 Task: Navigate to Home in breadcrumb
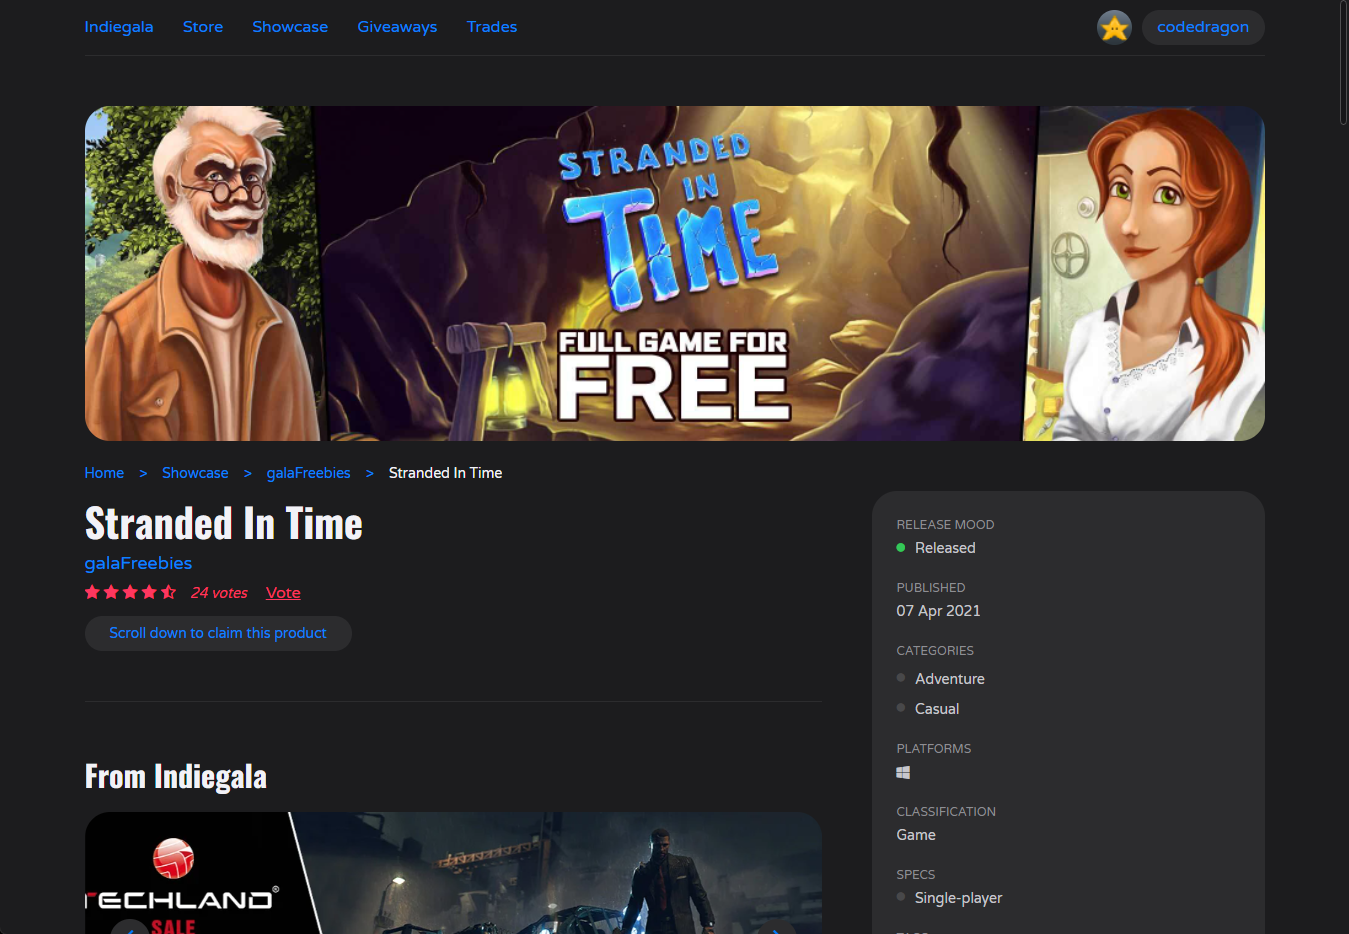tap(104, 473)
